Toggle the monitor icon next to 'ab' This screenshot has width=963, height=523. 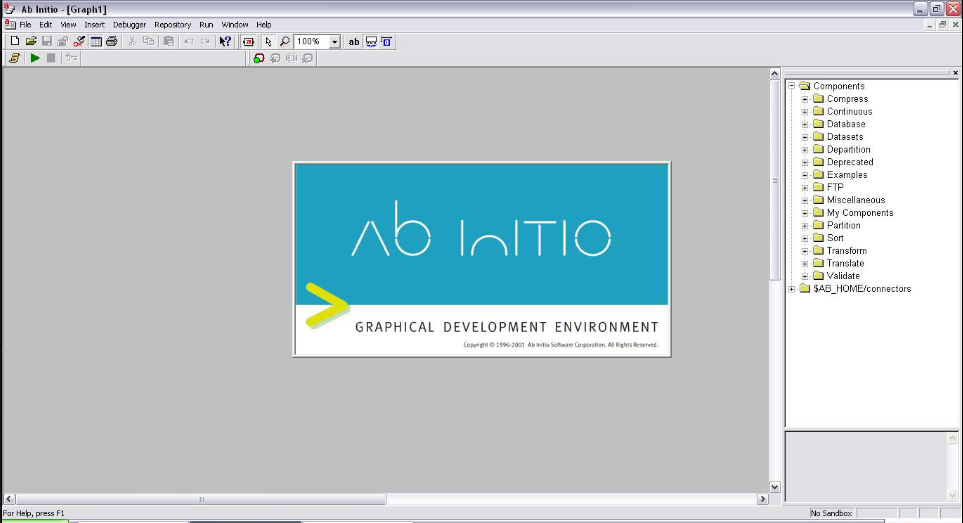(371, 41)
